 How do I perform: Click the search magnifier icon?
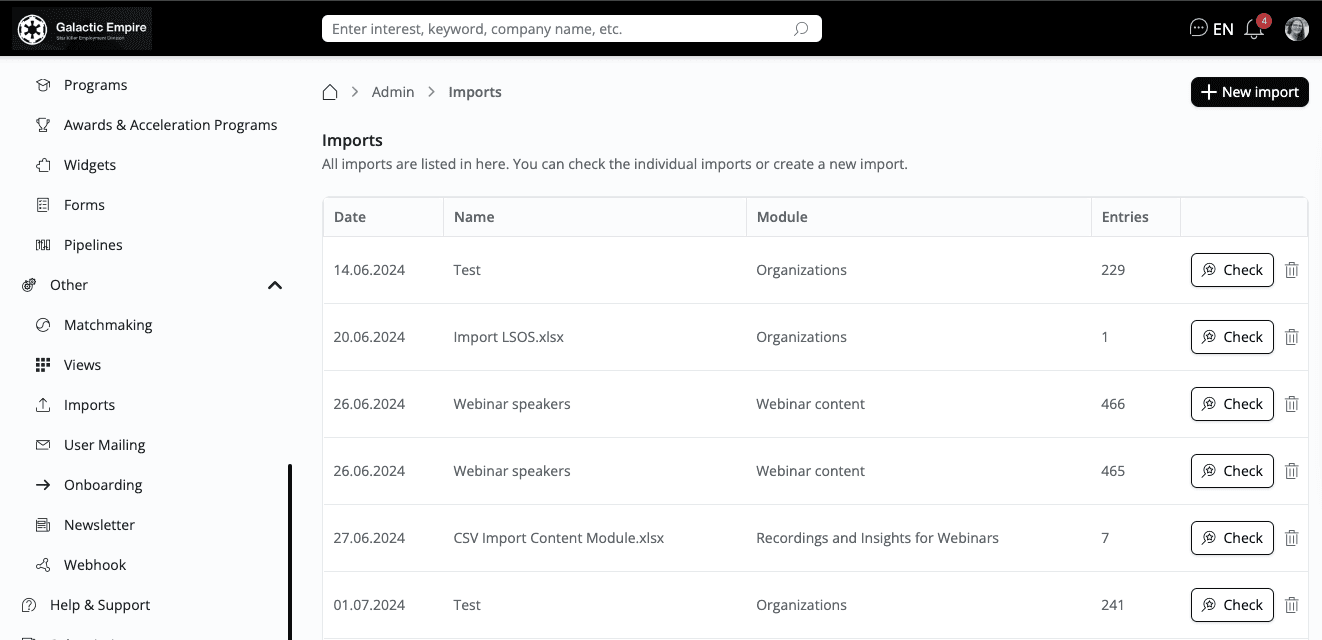click(801, 29)
